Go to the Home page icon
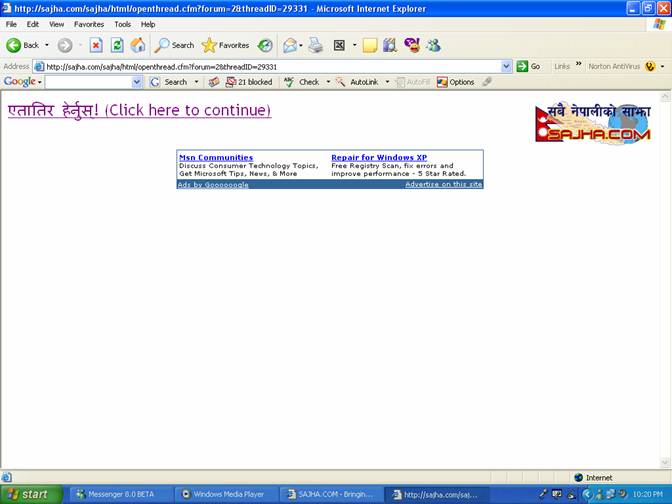Screen dimensions: 672x504 (138, 45)
